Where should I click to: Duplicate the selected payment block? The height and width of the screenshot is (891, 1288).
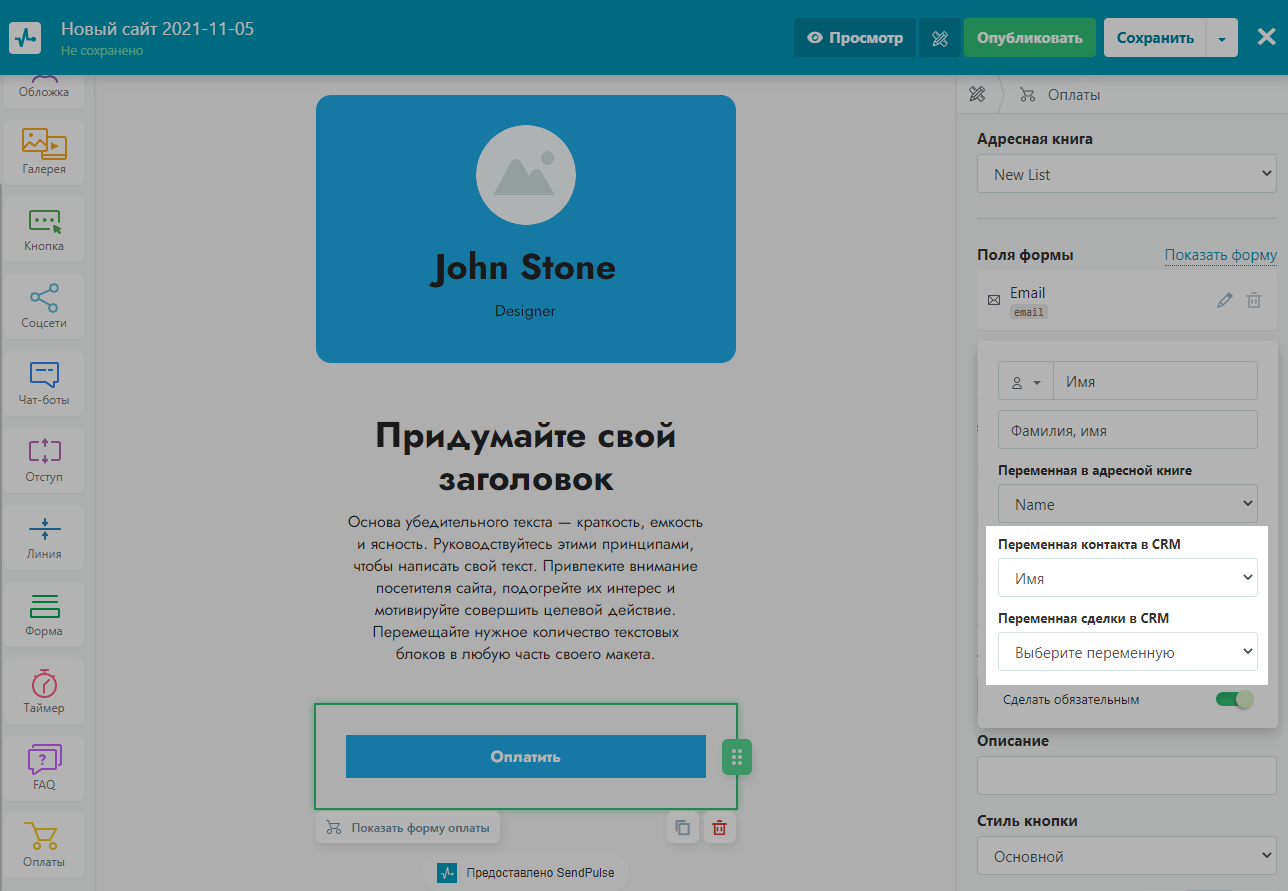coord(683,828)
